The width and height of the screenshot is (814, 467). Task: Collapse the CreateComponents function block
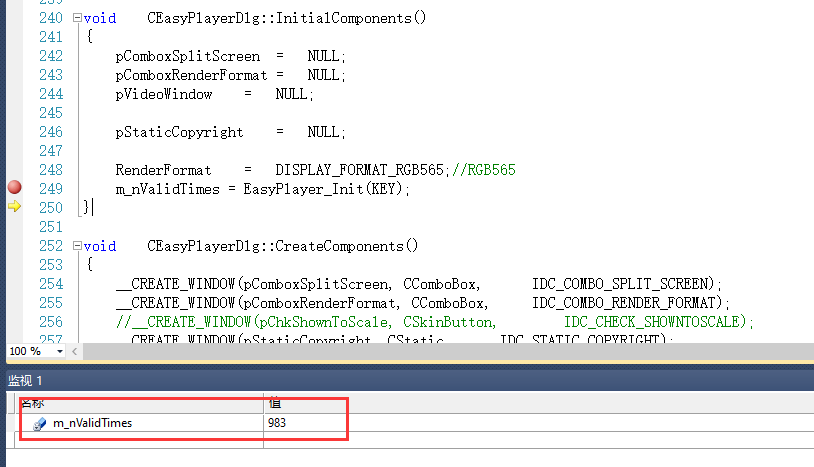(76, 246)
